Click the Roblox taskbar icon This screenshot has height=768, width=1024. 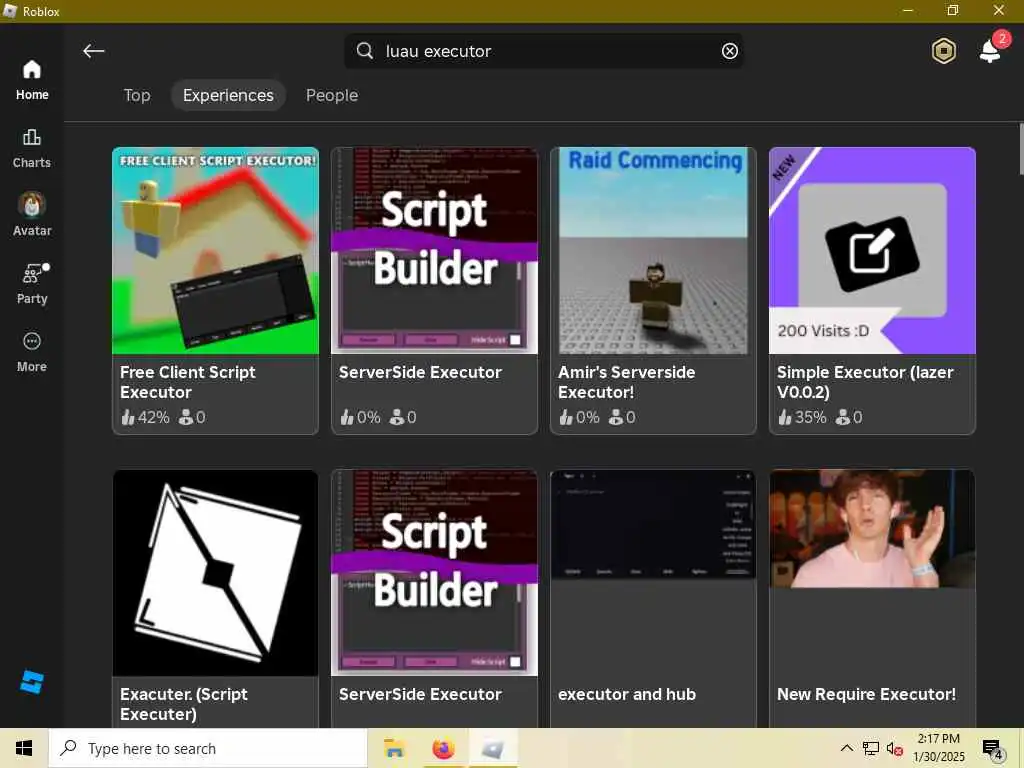pyautogui.click(x=492, y=748)
